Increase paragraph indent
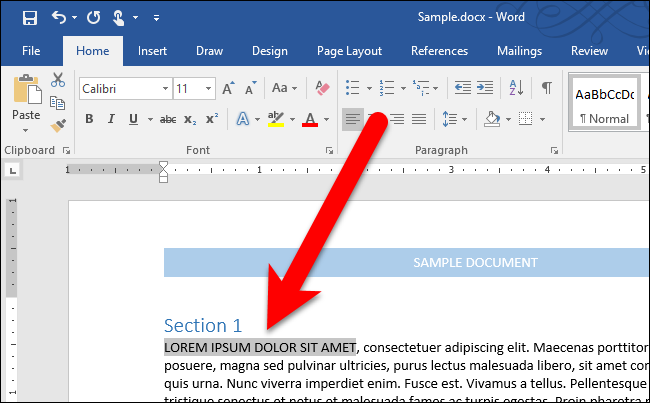Image resolution: width=650 pixels, height=403 pixels. coord(485,88)
